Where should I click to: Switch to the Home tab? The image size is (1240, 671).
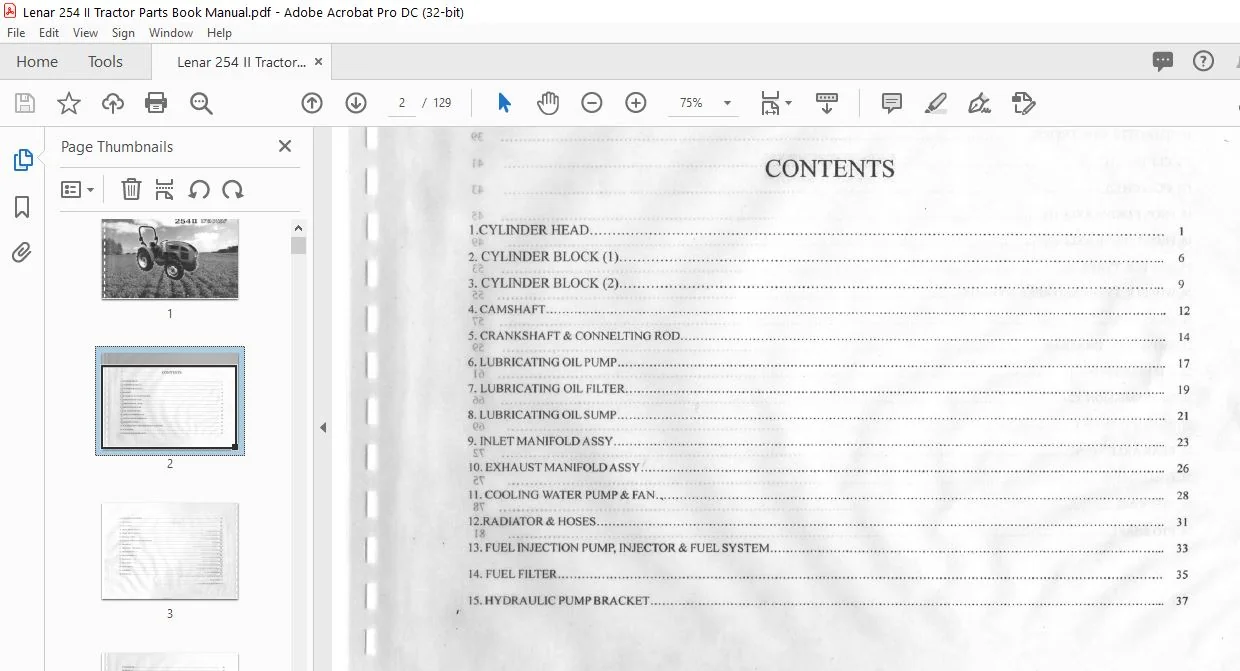coord(37,62)
